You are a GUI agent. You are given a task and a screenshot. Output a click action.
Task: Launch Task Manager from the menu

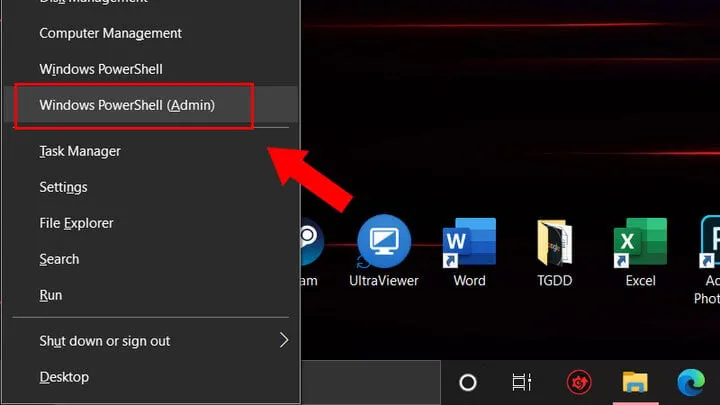click(80, 151)
